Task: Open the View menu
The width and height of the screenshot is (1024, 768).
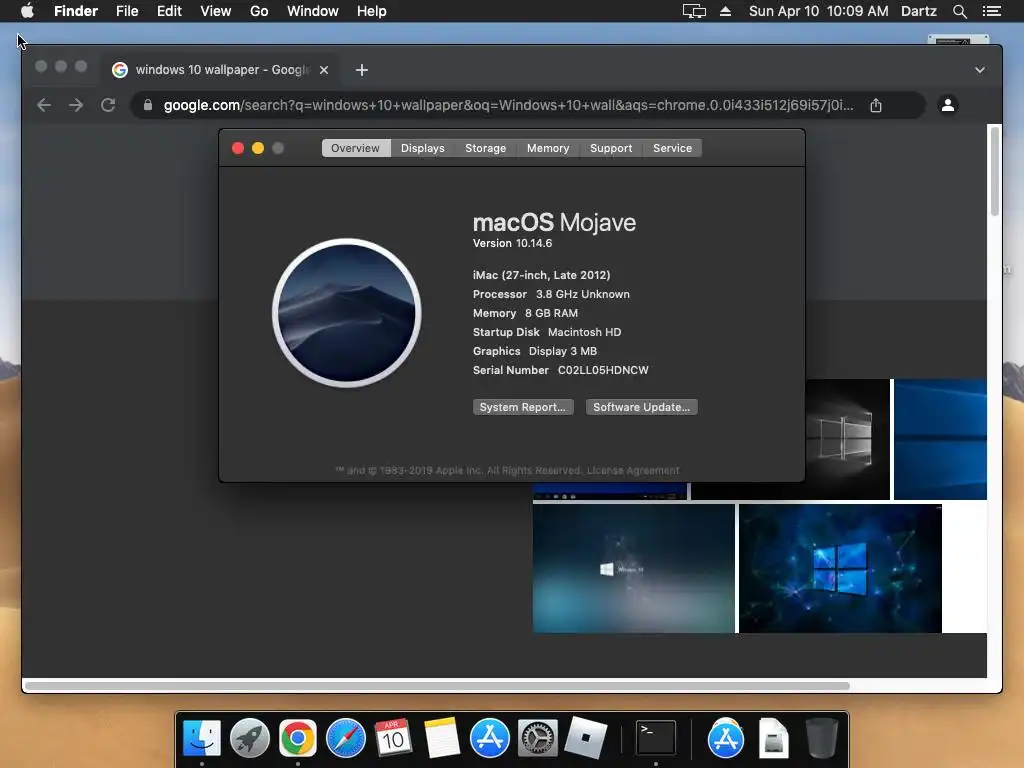Action: click(216, 11)
